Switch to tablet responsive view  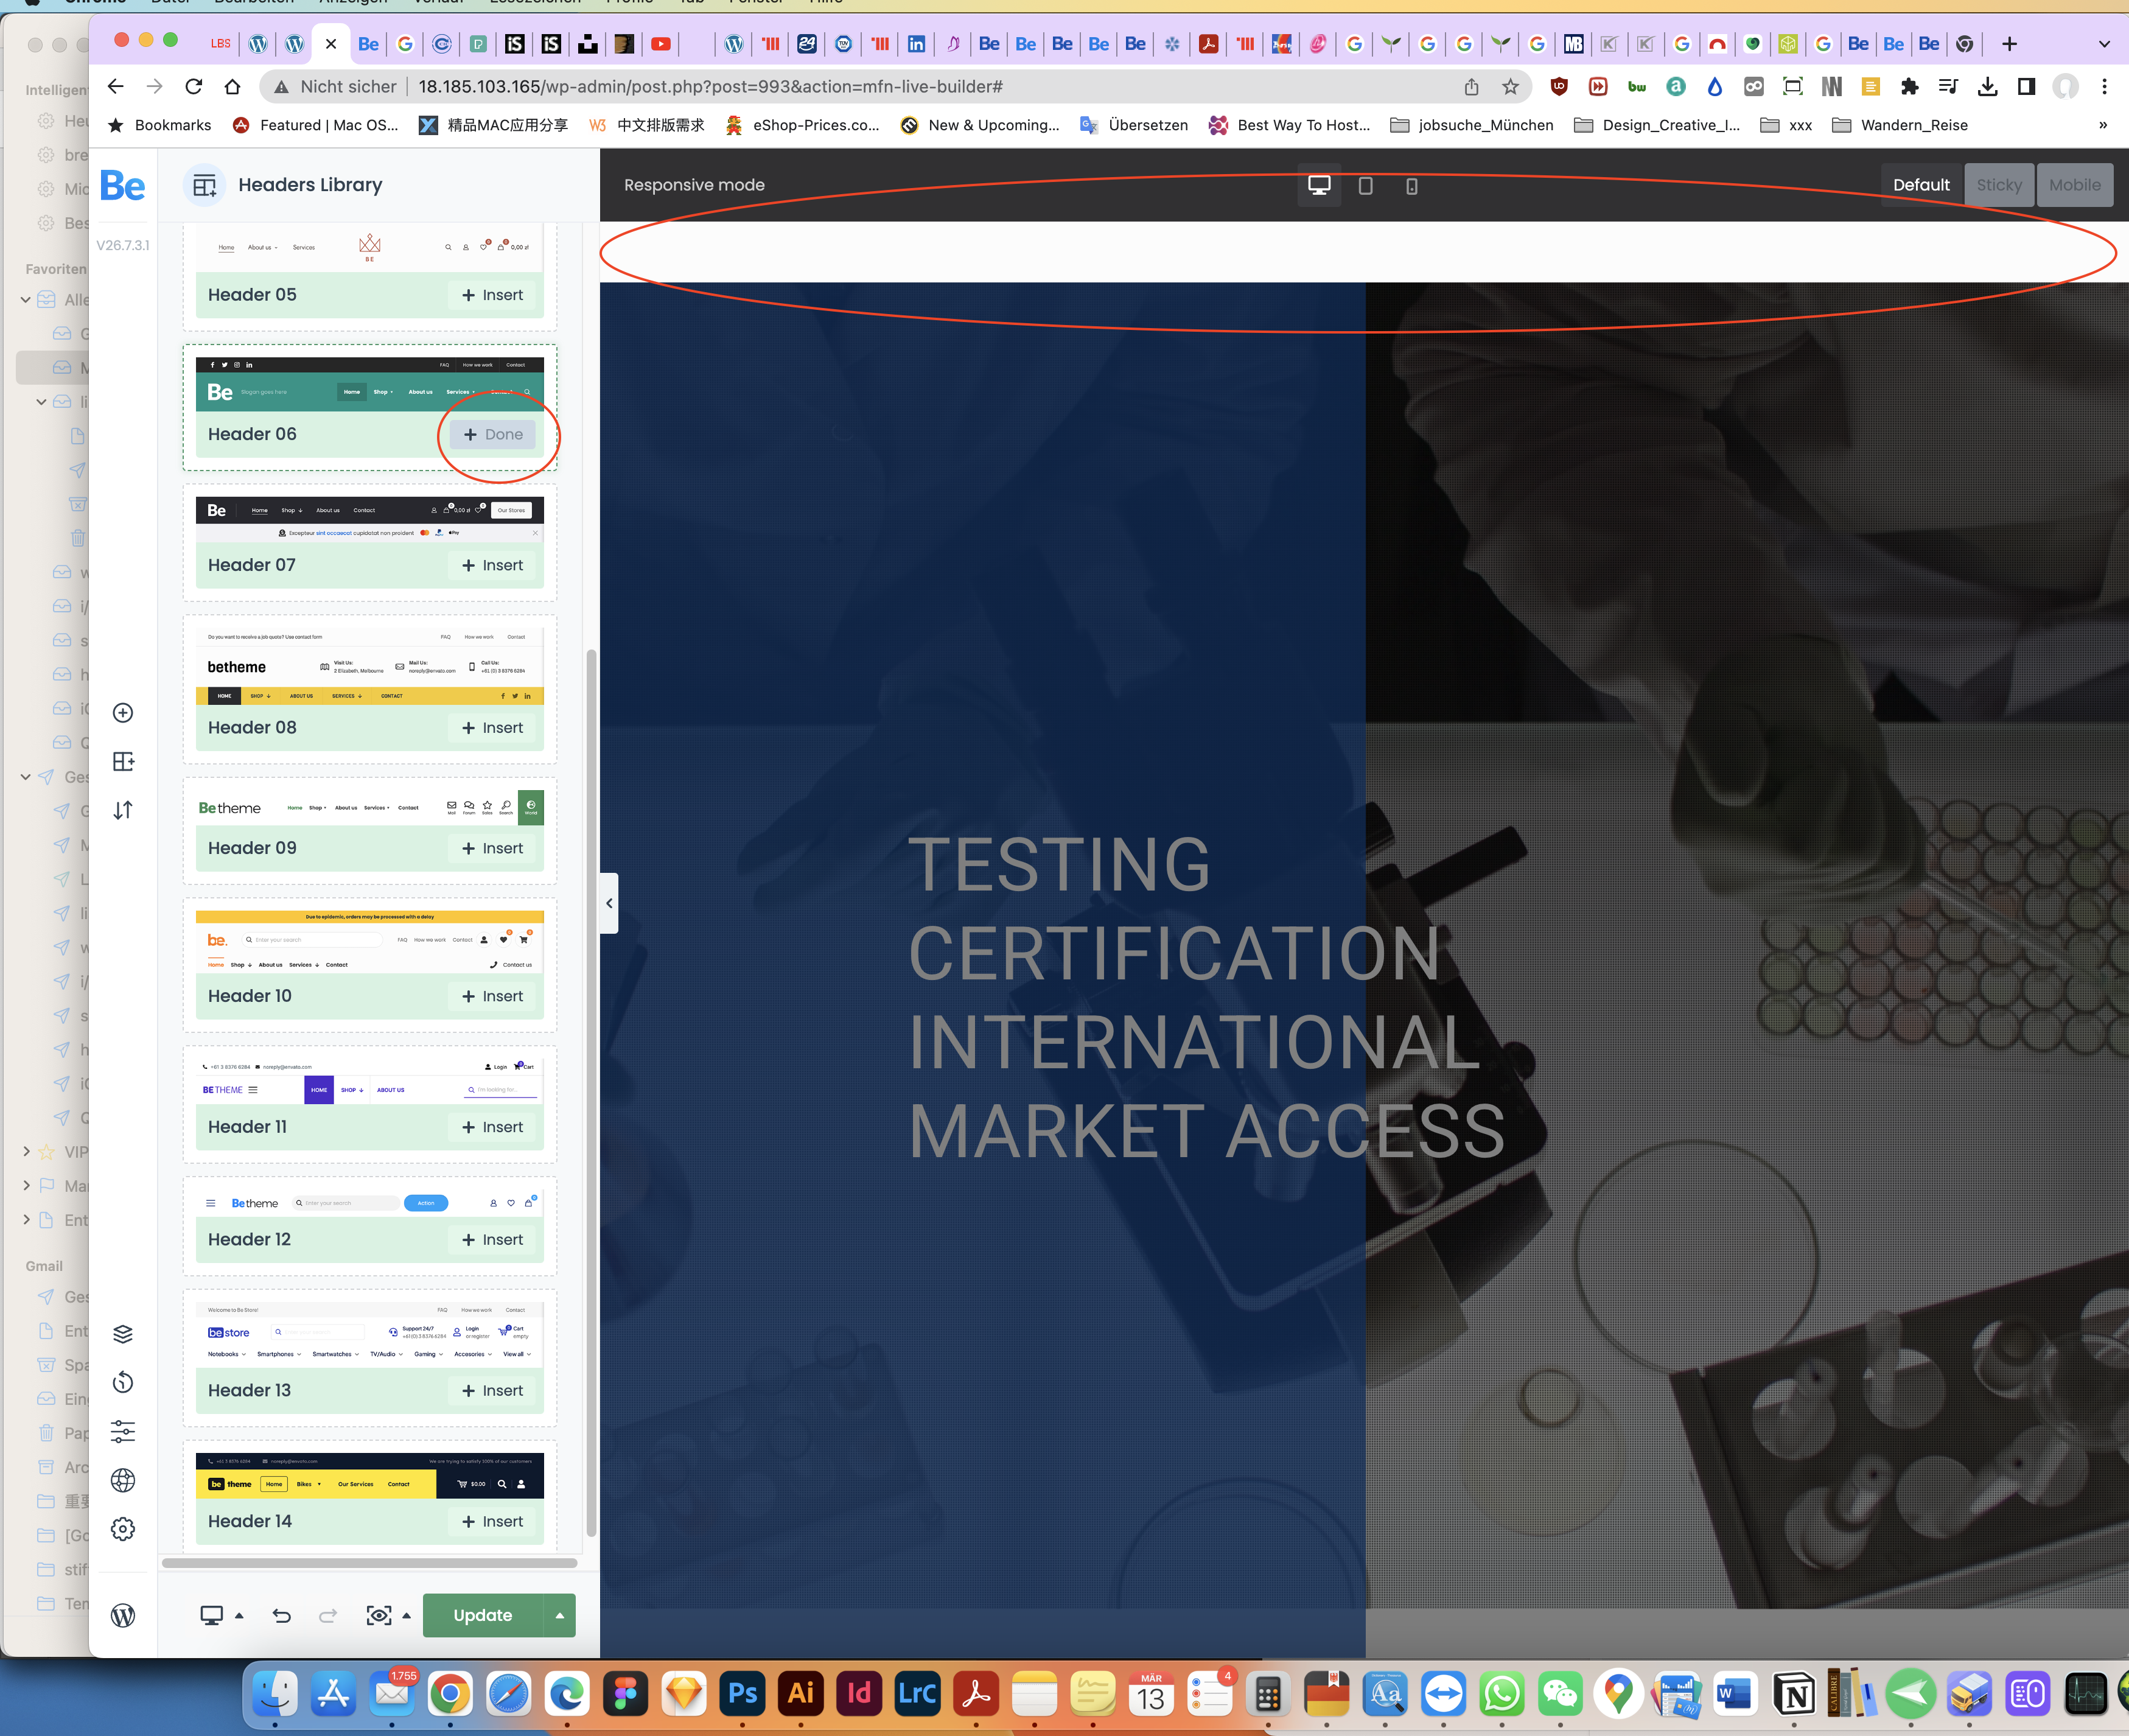tap(1365, 185)
